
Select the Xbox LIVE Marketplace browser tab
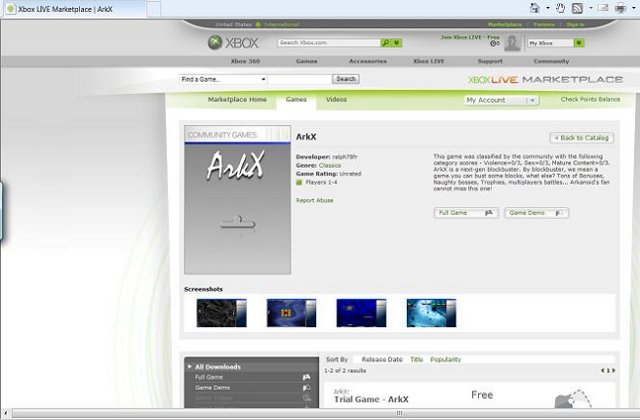[75, 9]
